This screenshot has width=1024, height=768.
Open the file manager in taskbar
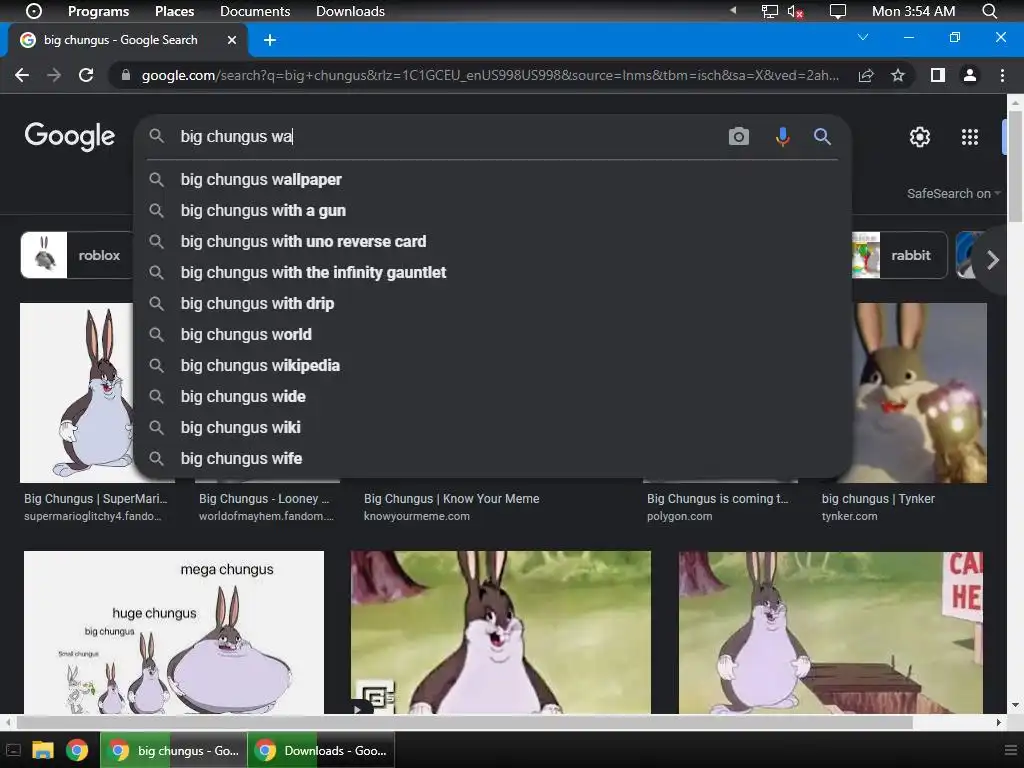pos(43,750)
